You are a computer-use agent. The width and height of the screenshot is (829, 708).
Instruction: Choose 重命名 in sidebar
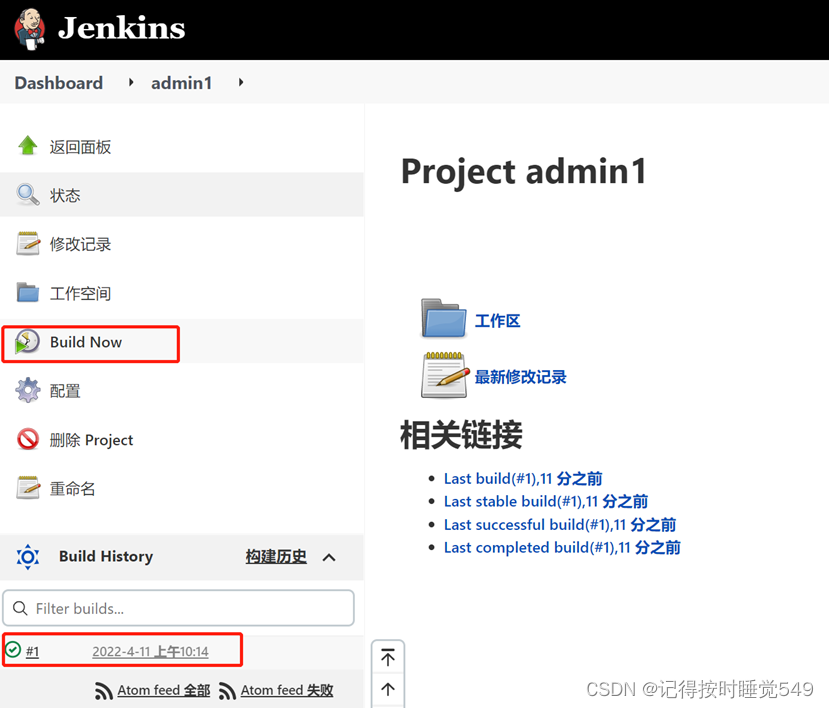pos(72,489)
